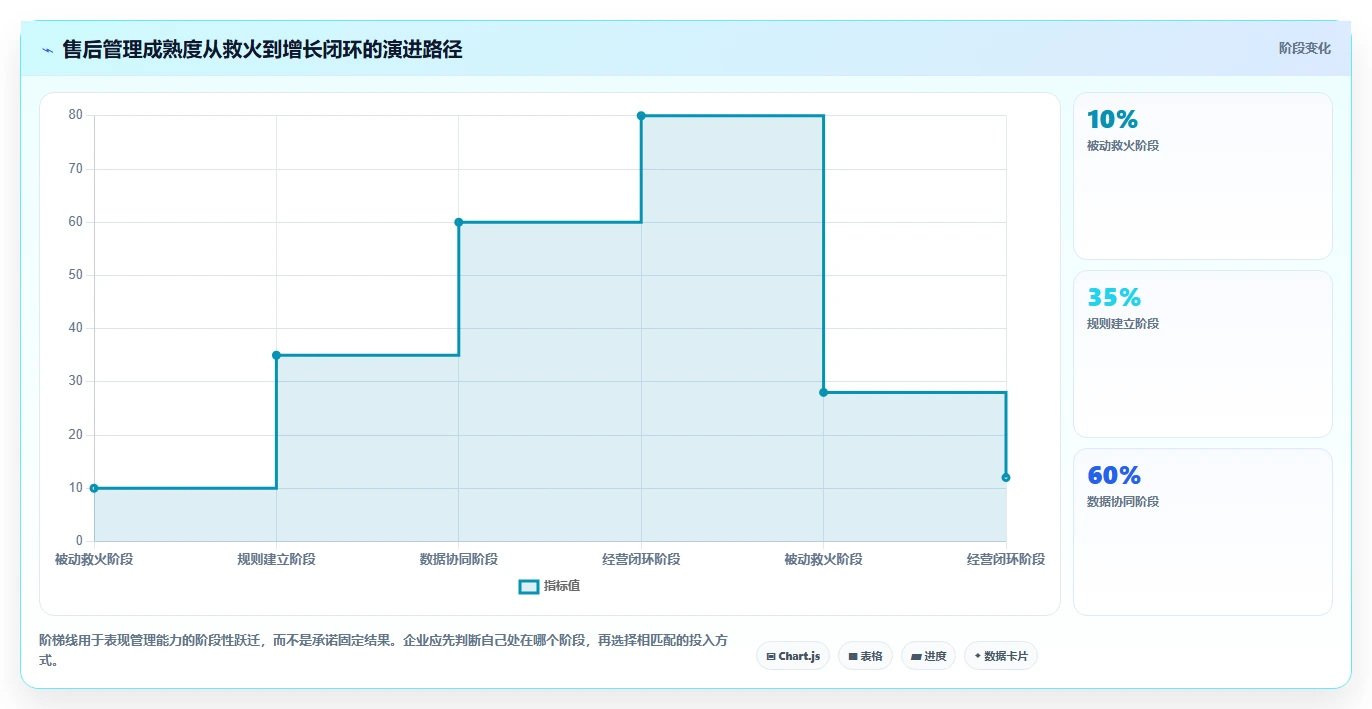The image size is (1372, 709).
Task: Click the y-axis value 50
Action: (76, 275)
